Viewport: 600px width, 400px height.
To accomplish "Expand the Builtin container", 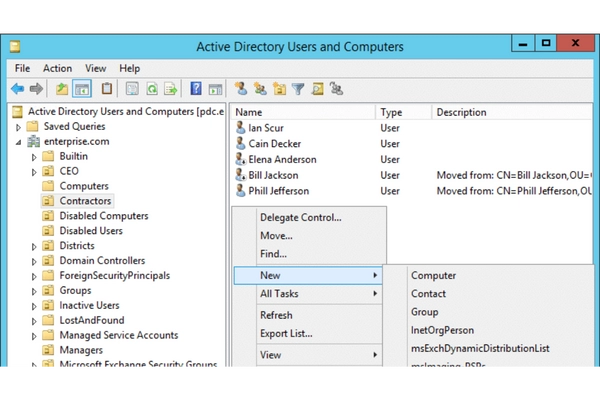I will (34, 157).
